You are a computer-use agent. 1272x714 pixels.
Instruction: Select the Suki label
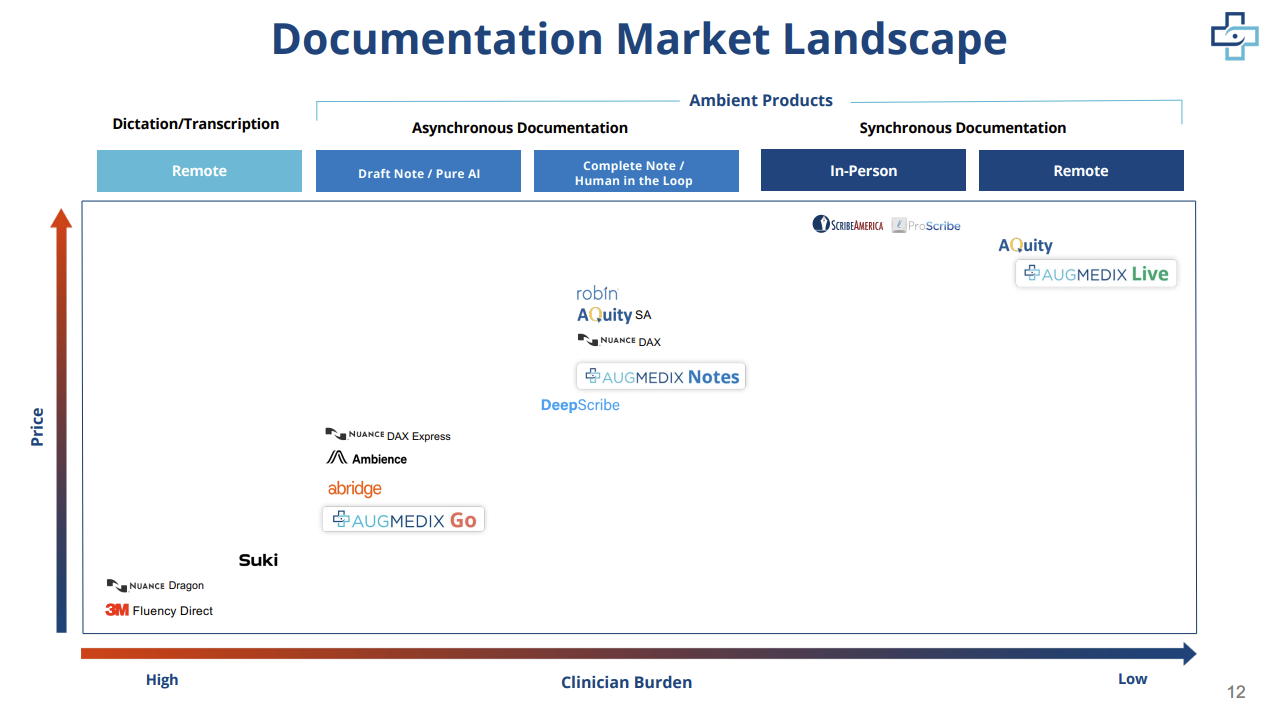[258, 560]
